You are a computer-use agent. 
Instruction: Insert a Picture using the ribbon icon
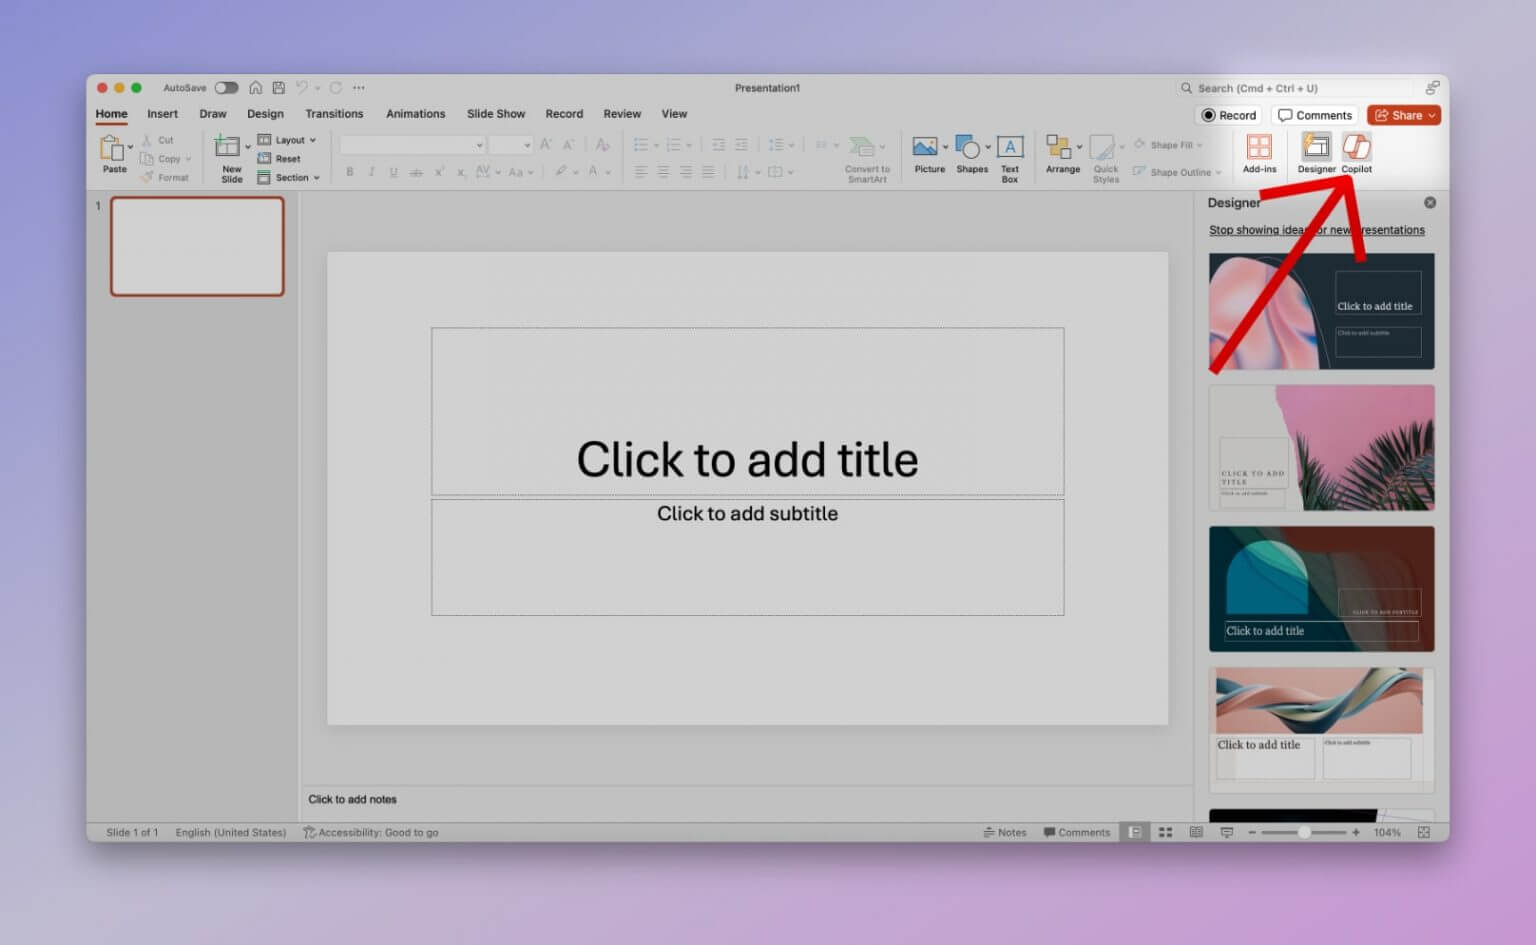pyautogui.click(x=927, y=152)
